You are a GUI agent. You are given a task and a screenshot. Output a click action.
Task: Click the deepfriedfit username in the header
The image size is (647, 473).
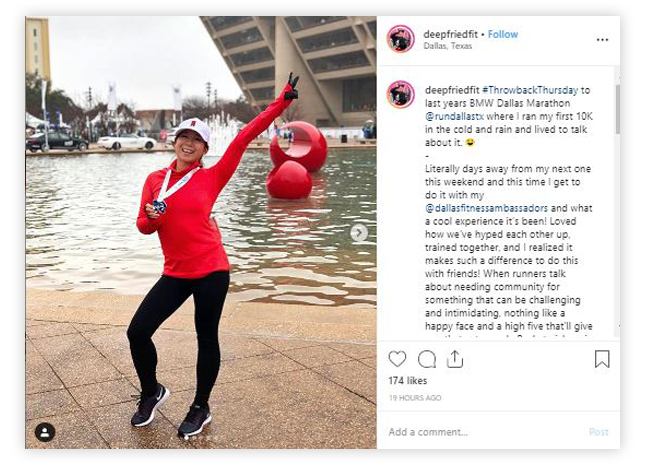[x=450, y=34]
